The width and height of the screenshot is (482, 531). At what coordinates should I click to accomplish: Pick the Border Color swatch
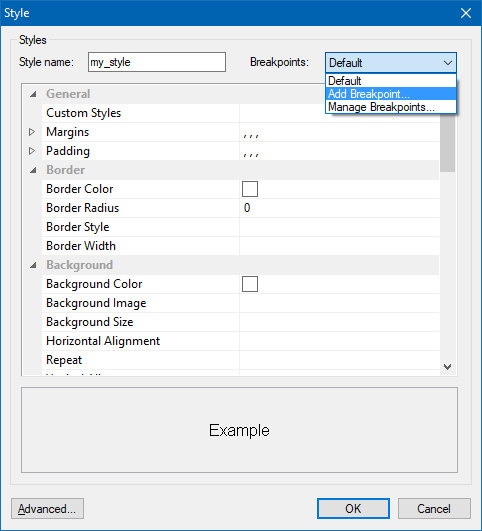point(250,189)
